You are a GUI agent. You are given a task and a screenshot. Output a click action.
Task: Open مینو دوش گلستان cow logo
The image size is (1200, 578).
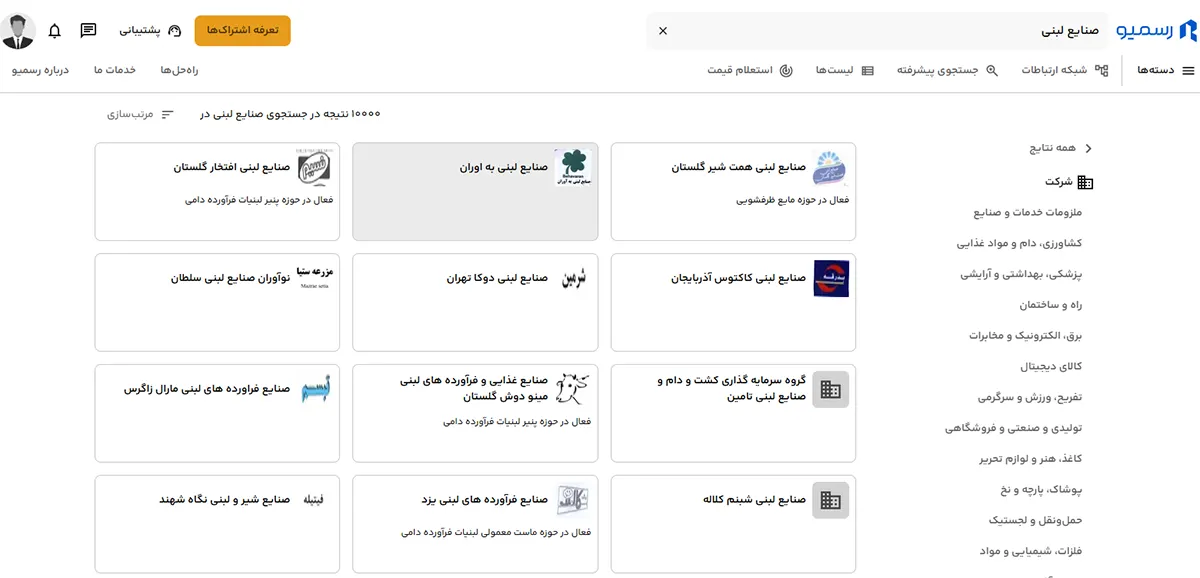(573, 388)
